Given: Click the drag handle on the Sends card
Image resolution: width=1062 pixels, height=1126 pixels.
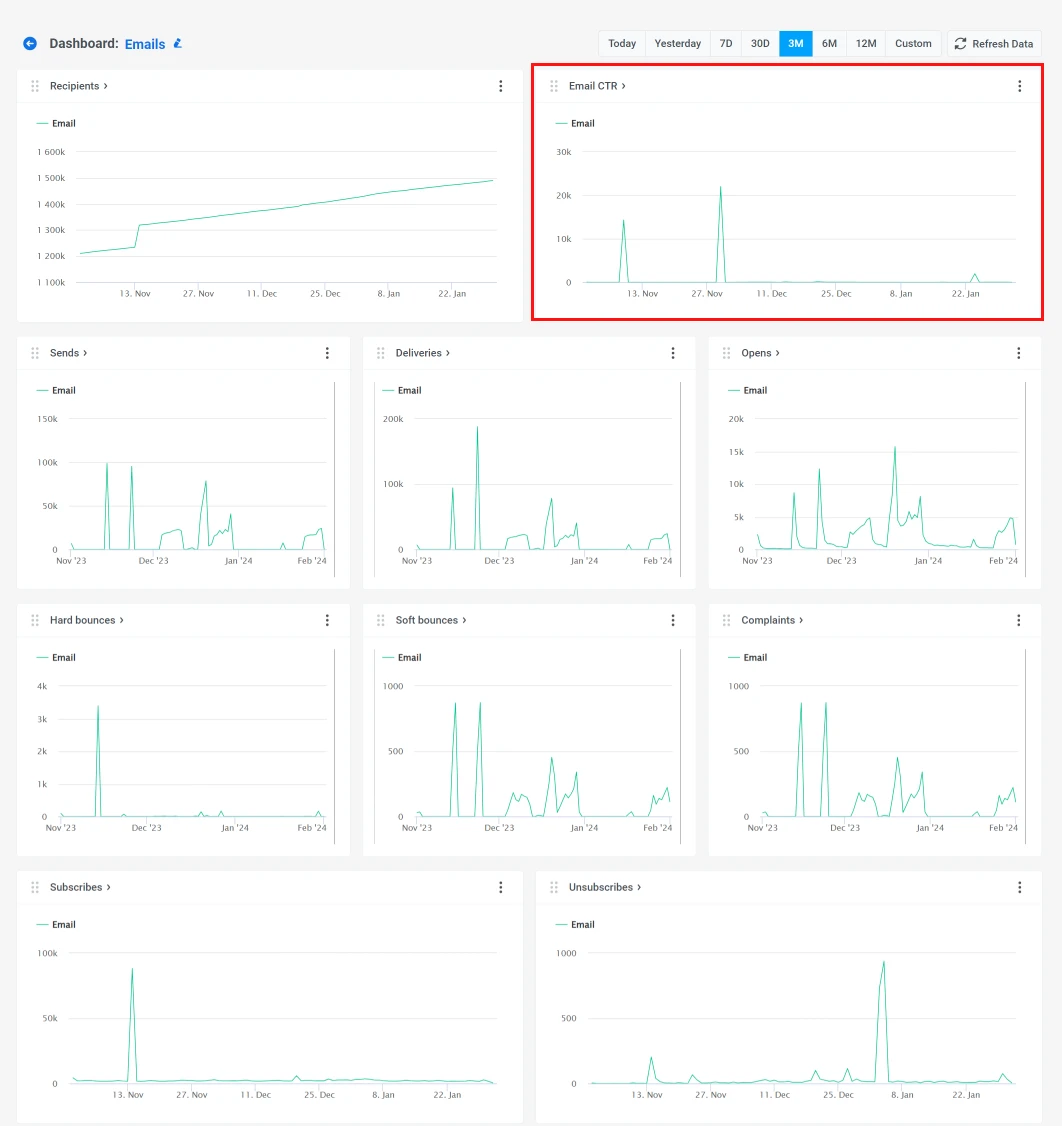Looking at the screenshot, I should [x=35, y=353].
